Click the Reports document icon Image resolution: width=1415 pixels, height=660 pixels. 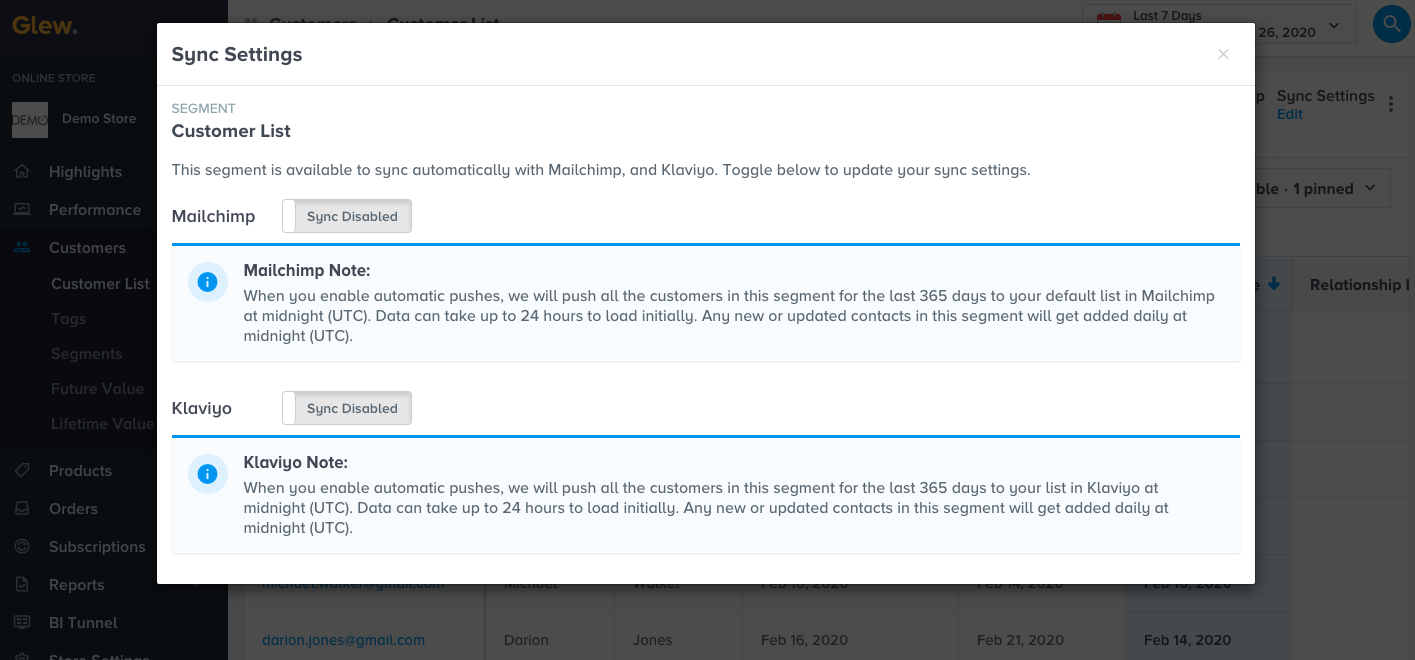(22, 585)
